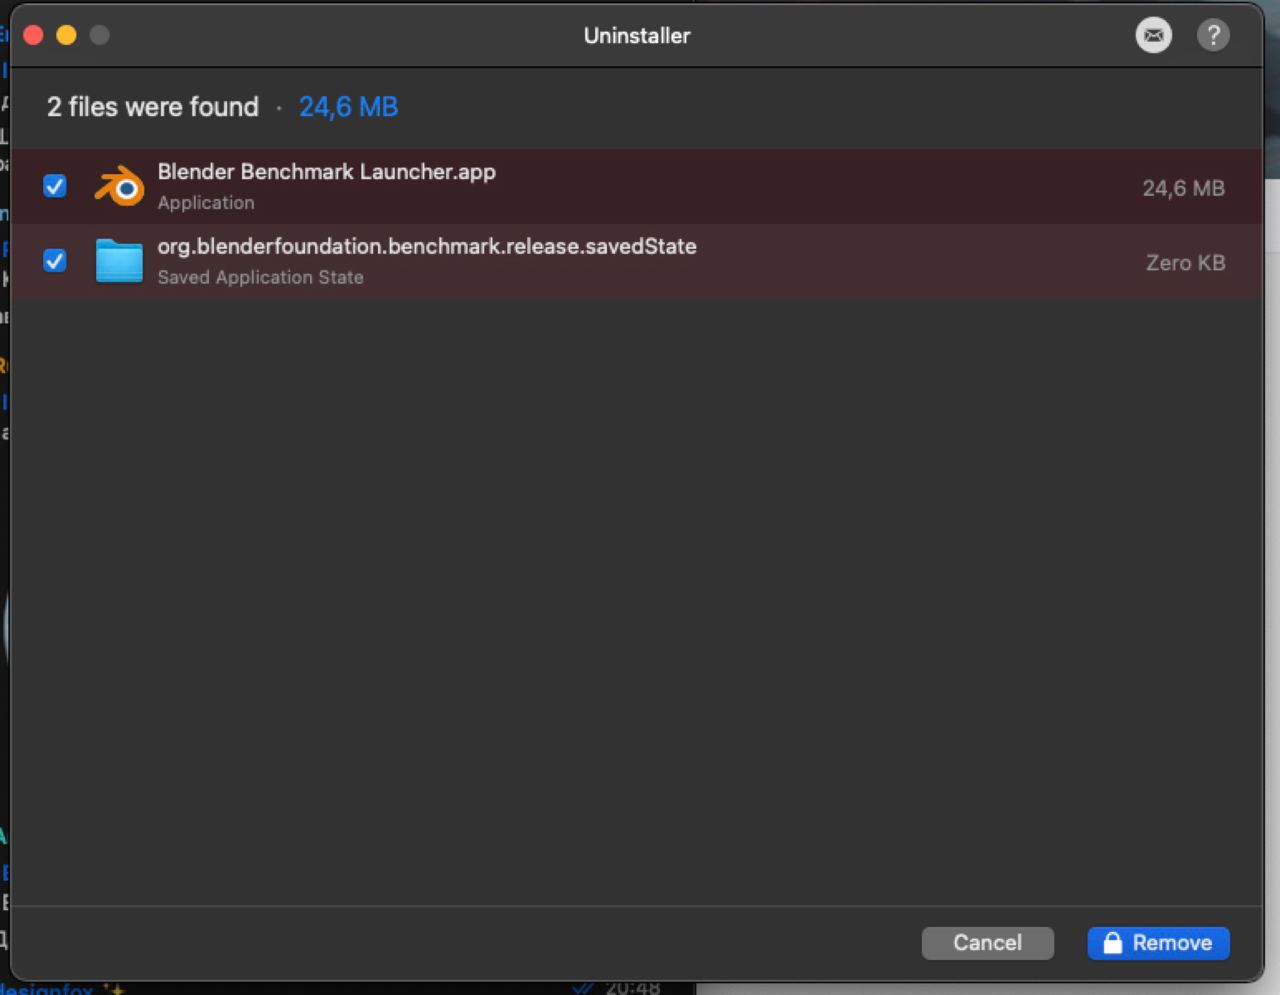The width and height of the screenshot is (1280, 995).
Task: Click the Application type label
Action: [206, 203]
